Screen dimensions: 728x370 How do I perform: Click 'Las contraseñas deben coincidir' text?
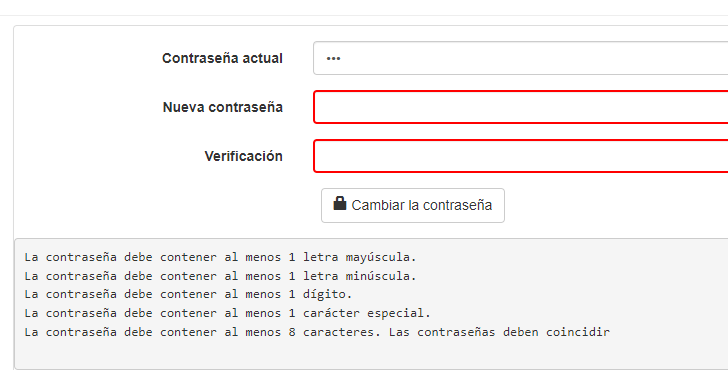point(500,332)
